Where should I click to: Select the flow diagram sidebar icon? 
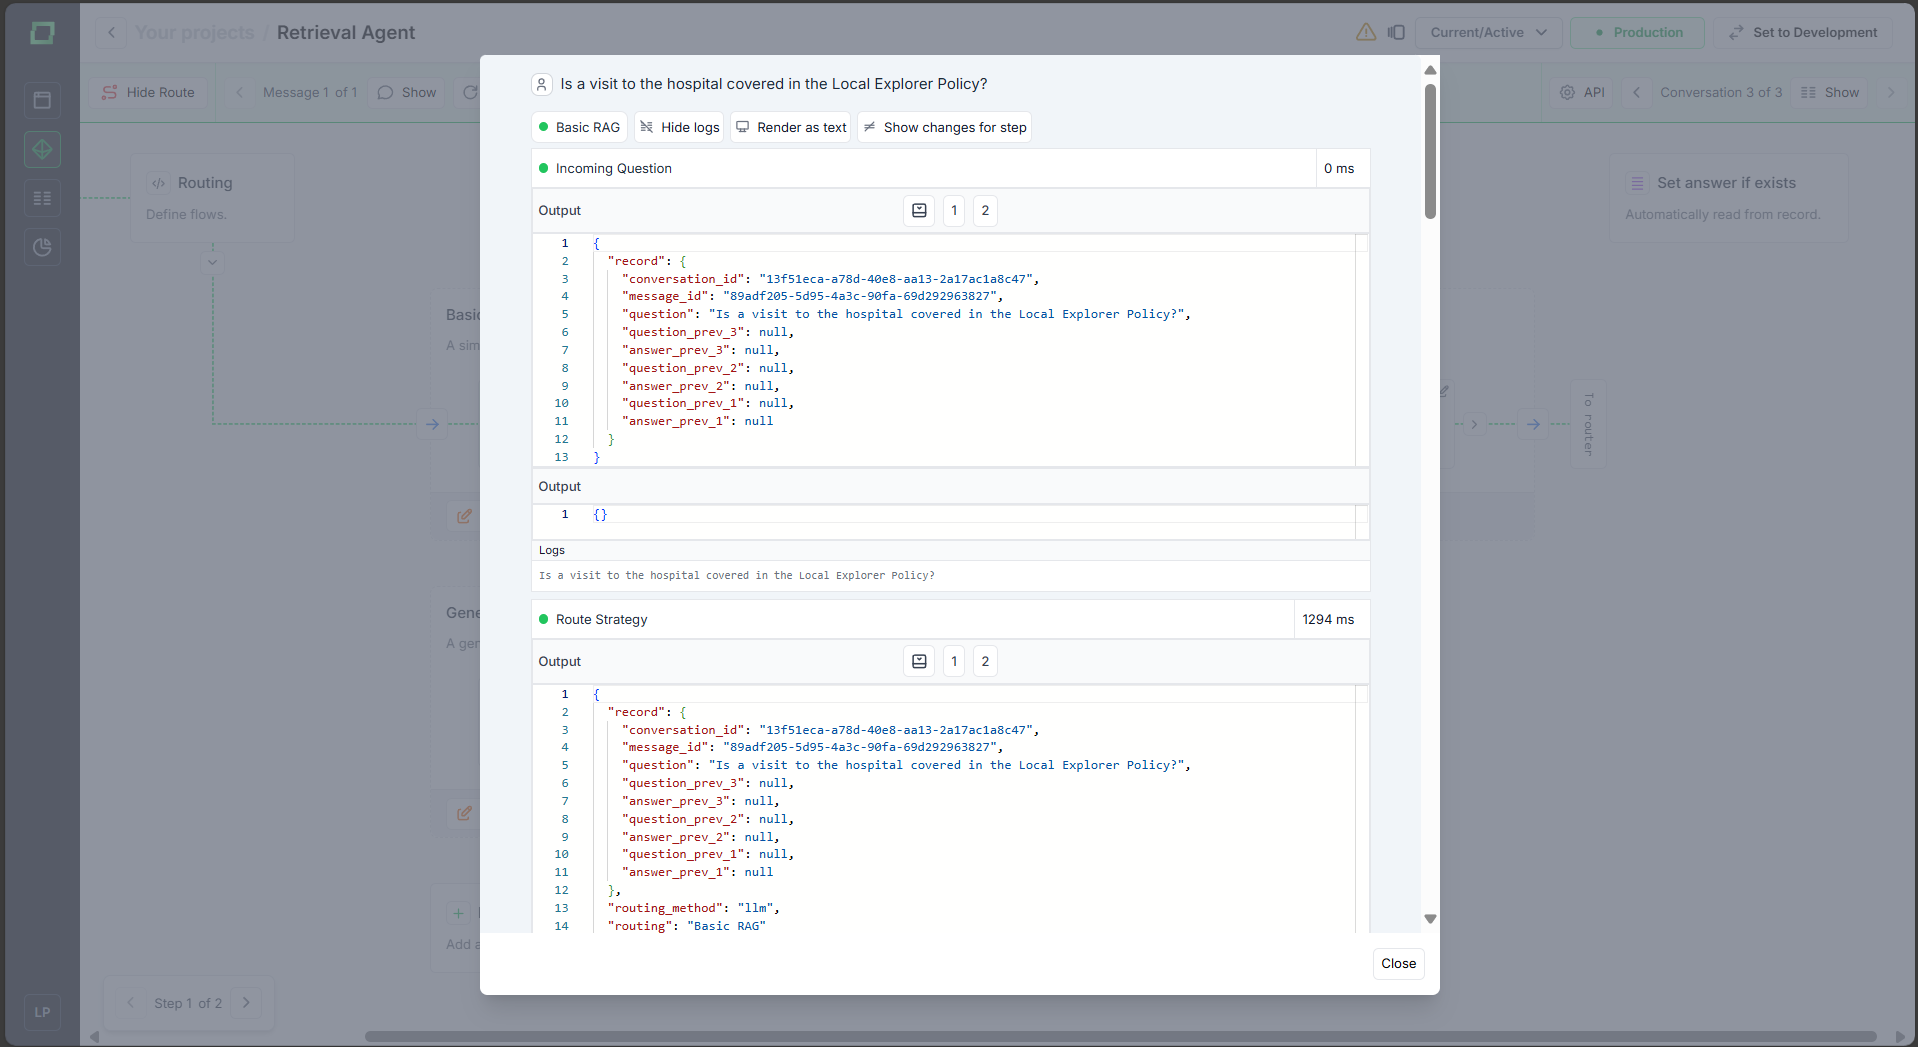click(x=42, y=149)
